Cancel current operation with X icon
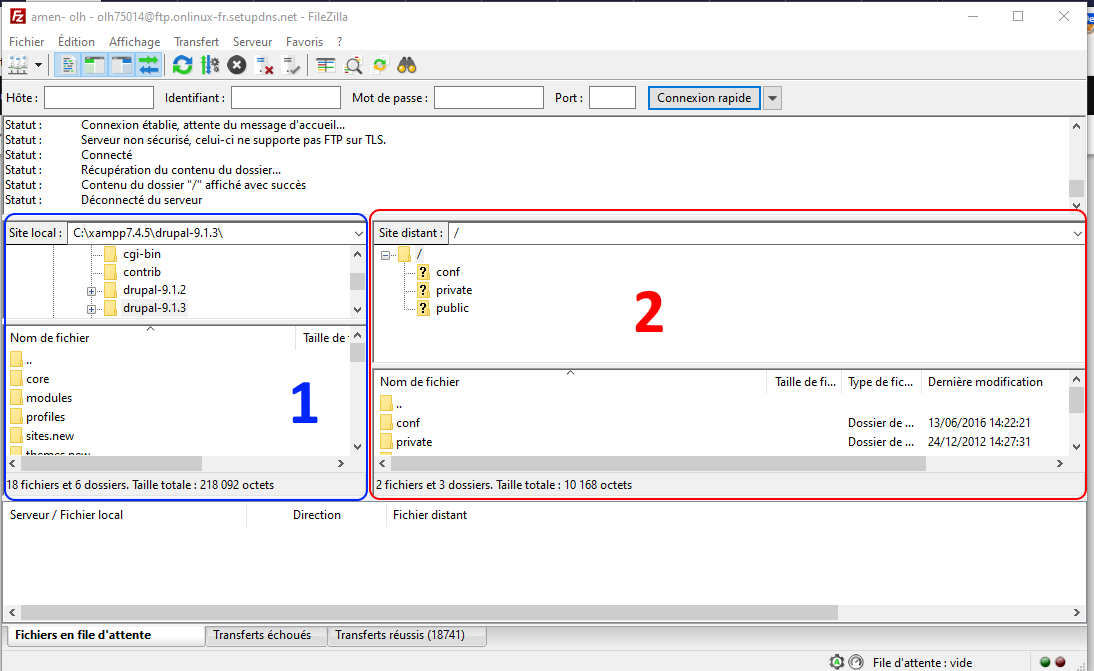 pyautogui.click(x=236, y=66)
